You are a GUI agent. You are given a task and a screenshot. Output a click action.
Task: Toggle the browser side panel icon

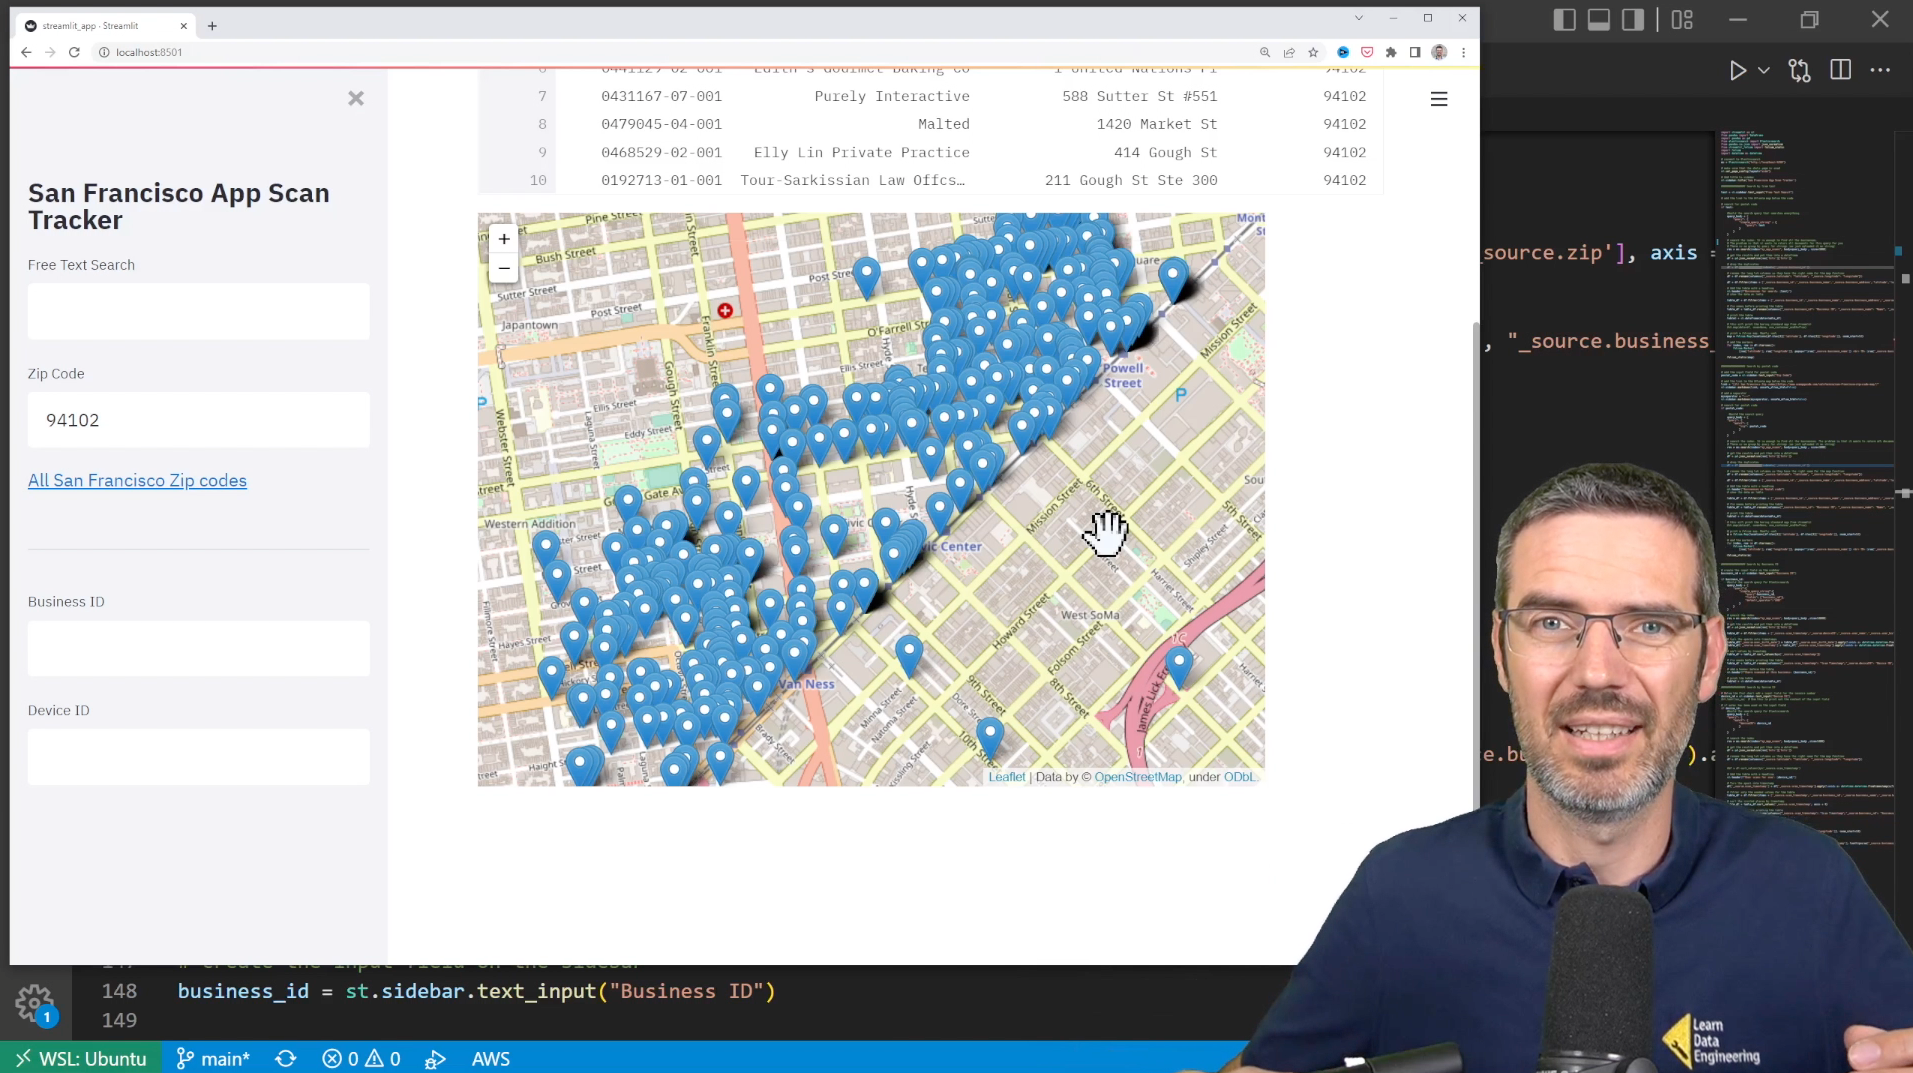coord(1415,52)
